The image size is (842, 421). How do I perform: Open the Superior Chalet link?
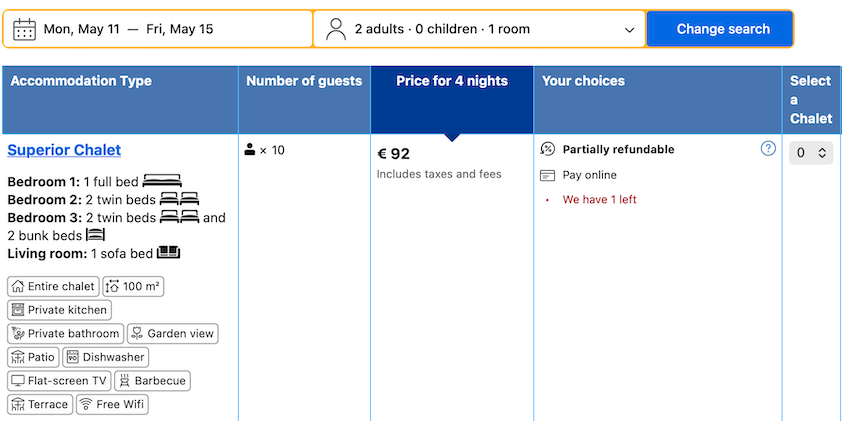(64, 150)
